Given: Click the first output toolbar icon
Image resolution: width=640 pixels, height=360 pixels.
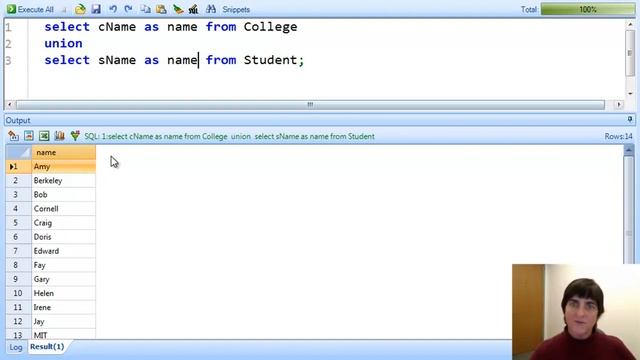Looking at the screenshot, I should (x=13, y=136).
